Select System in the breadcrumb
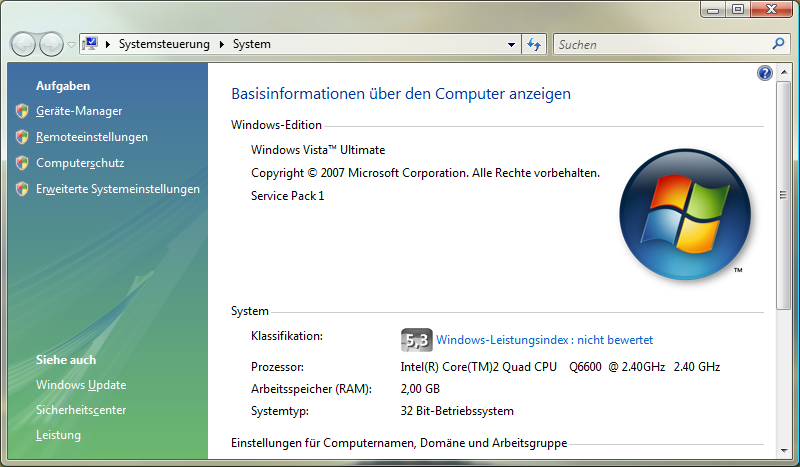800x467 pixels. point(252,44)
